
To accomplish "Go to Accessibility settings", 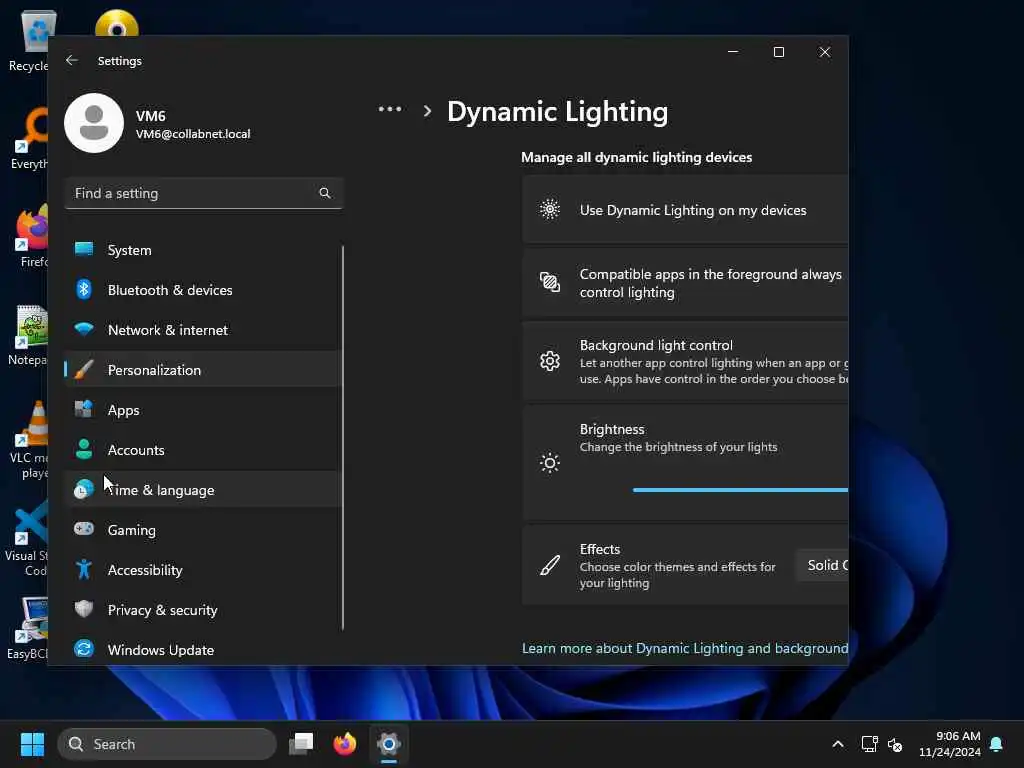I will 203,569.
